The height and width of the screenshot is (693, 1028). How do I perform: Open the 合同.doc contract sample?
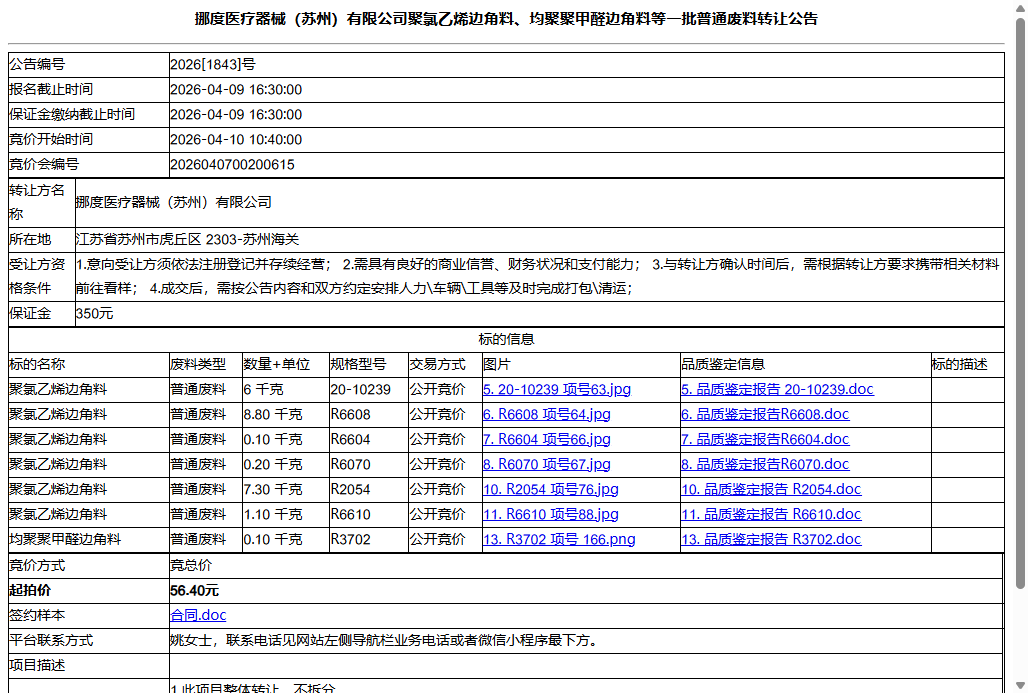198,615
